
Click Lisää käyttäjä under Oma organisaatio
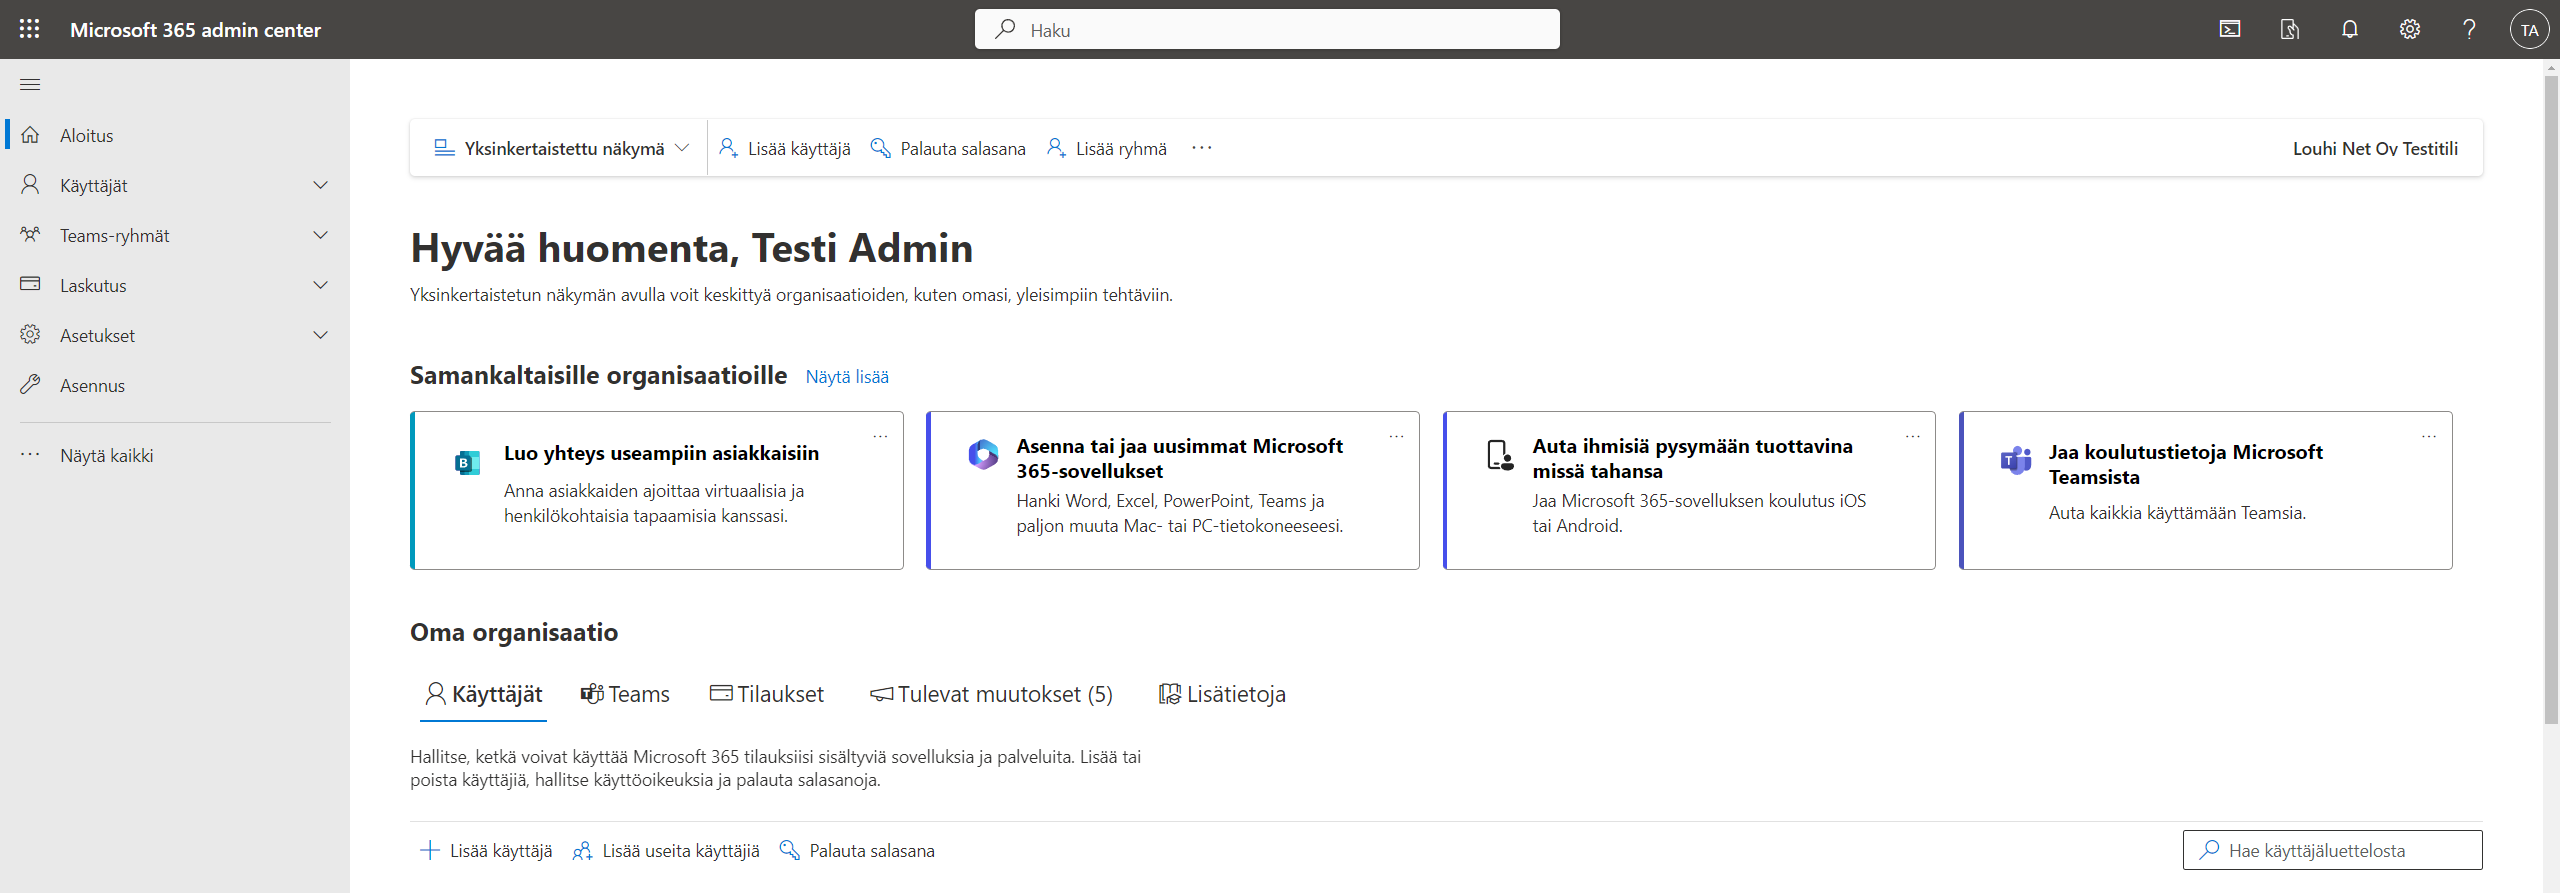click(x=486, y=850)
